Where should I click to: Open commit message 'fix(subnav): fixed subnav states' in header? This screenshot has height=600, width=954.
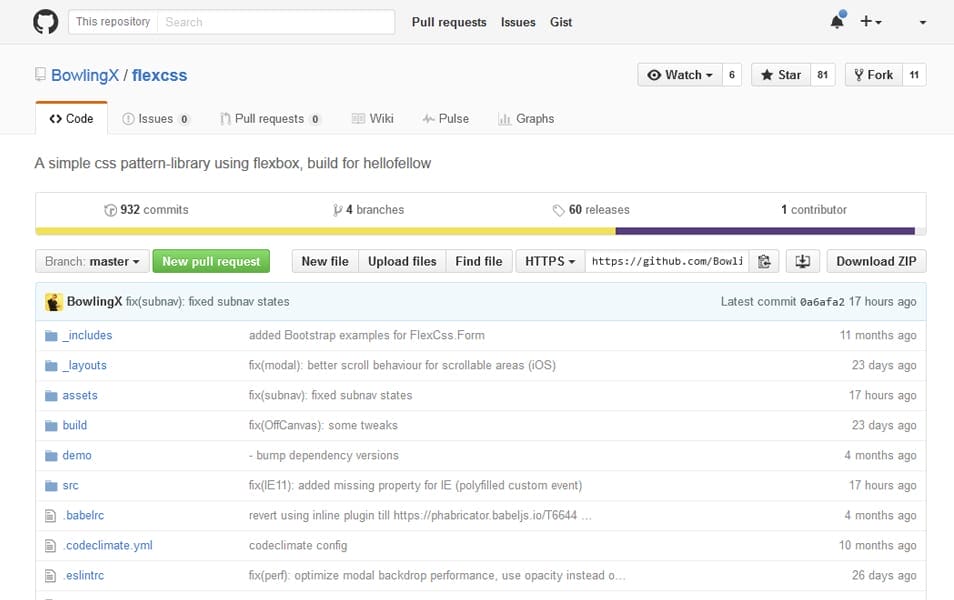(x=207, y=302)
